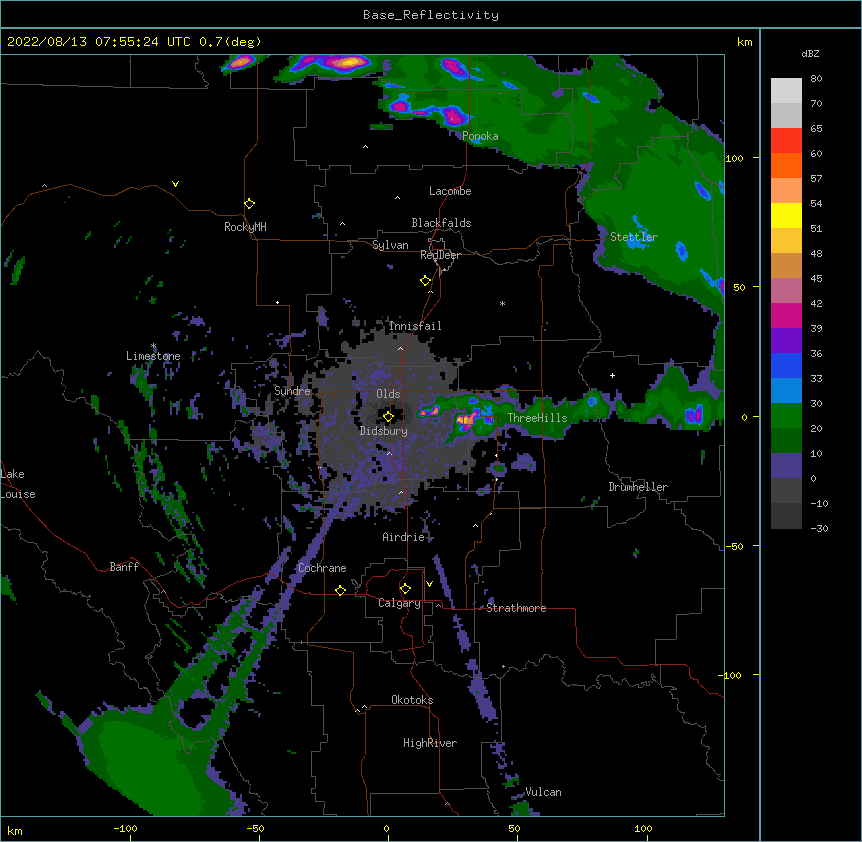
Task: Click the Sundre city label
Action: (292, 391)
